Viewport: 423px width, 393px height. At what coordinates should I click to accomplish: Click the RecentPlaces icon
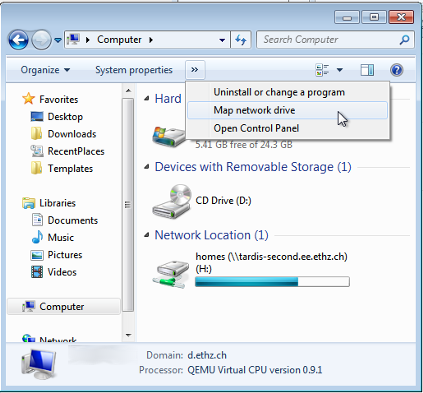[37, 151]
